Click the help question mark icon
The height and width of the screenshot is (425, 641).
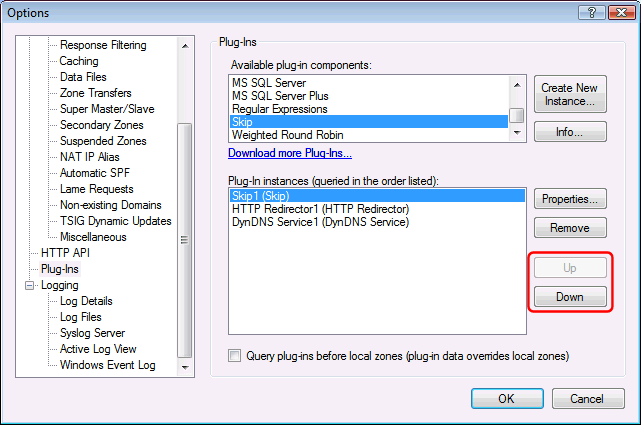click(592, 13)
